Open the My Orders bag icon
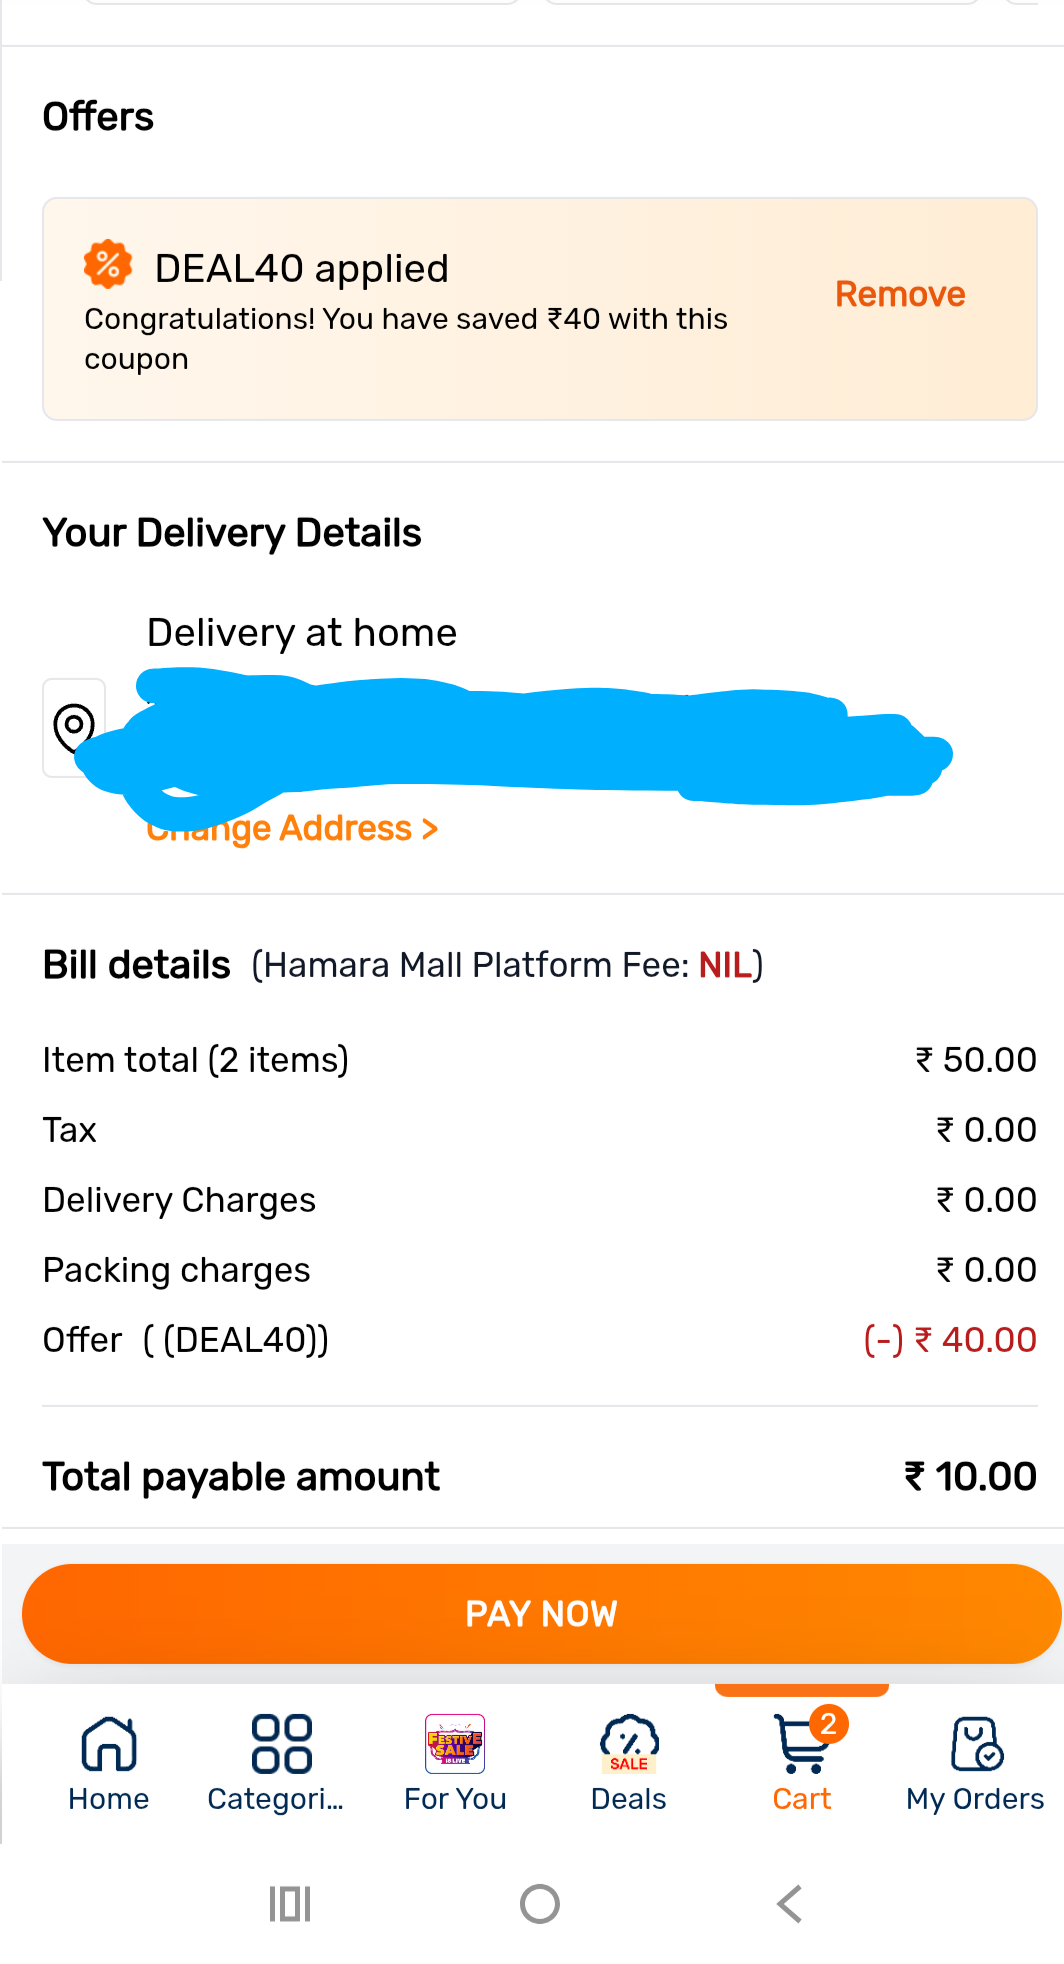The image size is (1064, 1964). pyautogui.click(x=976, y=1744)
